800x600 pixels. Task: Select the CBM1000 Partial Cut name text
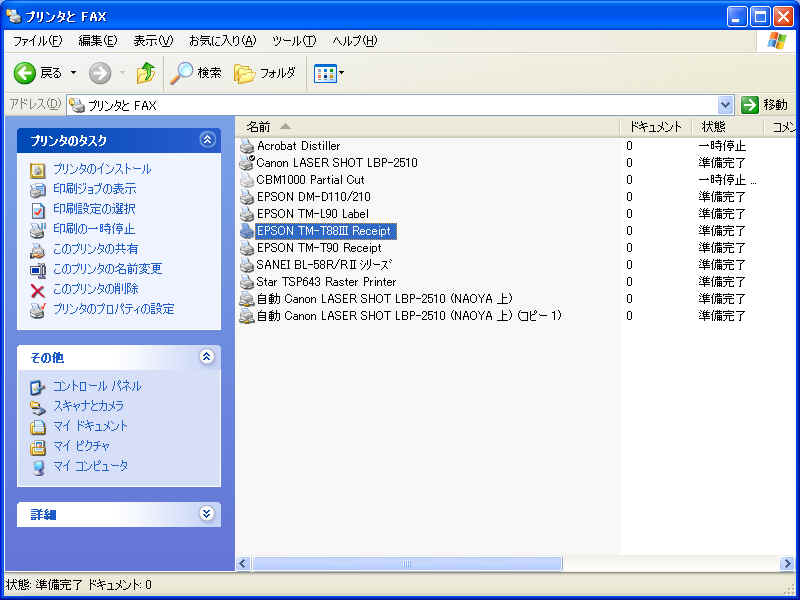tap(311, 180)
